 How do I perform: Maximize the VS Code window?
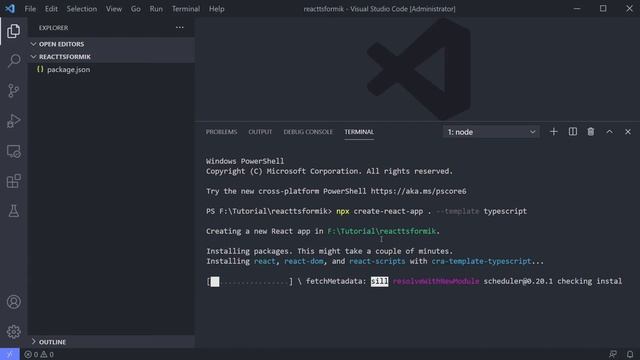click(603, 9)
